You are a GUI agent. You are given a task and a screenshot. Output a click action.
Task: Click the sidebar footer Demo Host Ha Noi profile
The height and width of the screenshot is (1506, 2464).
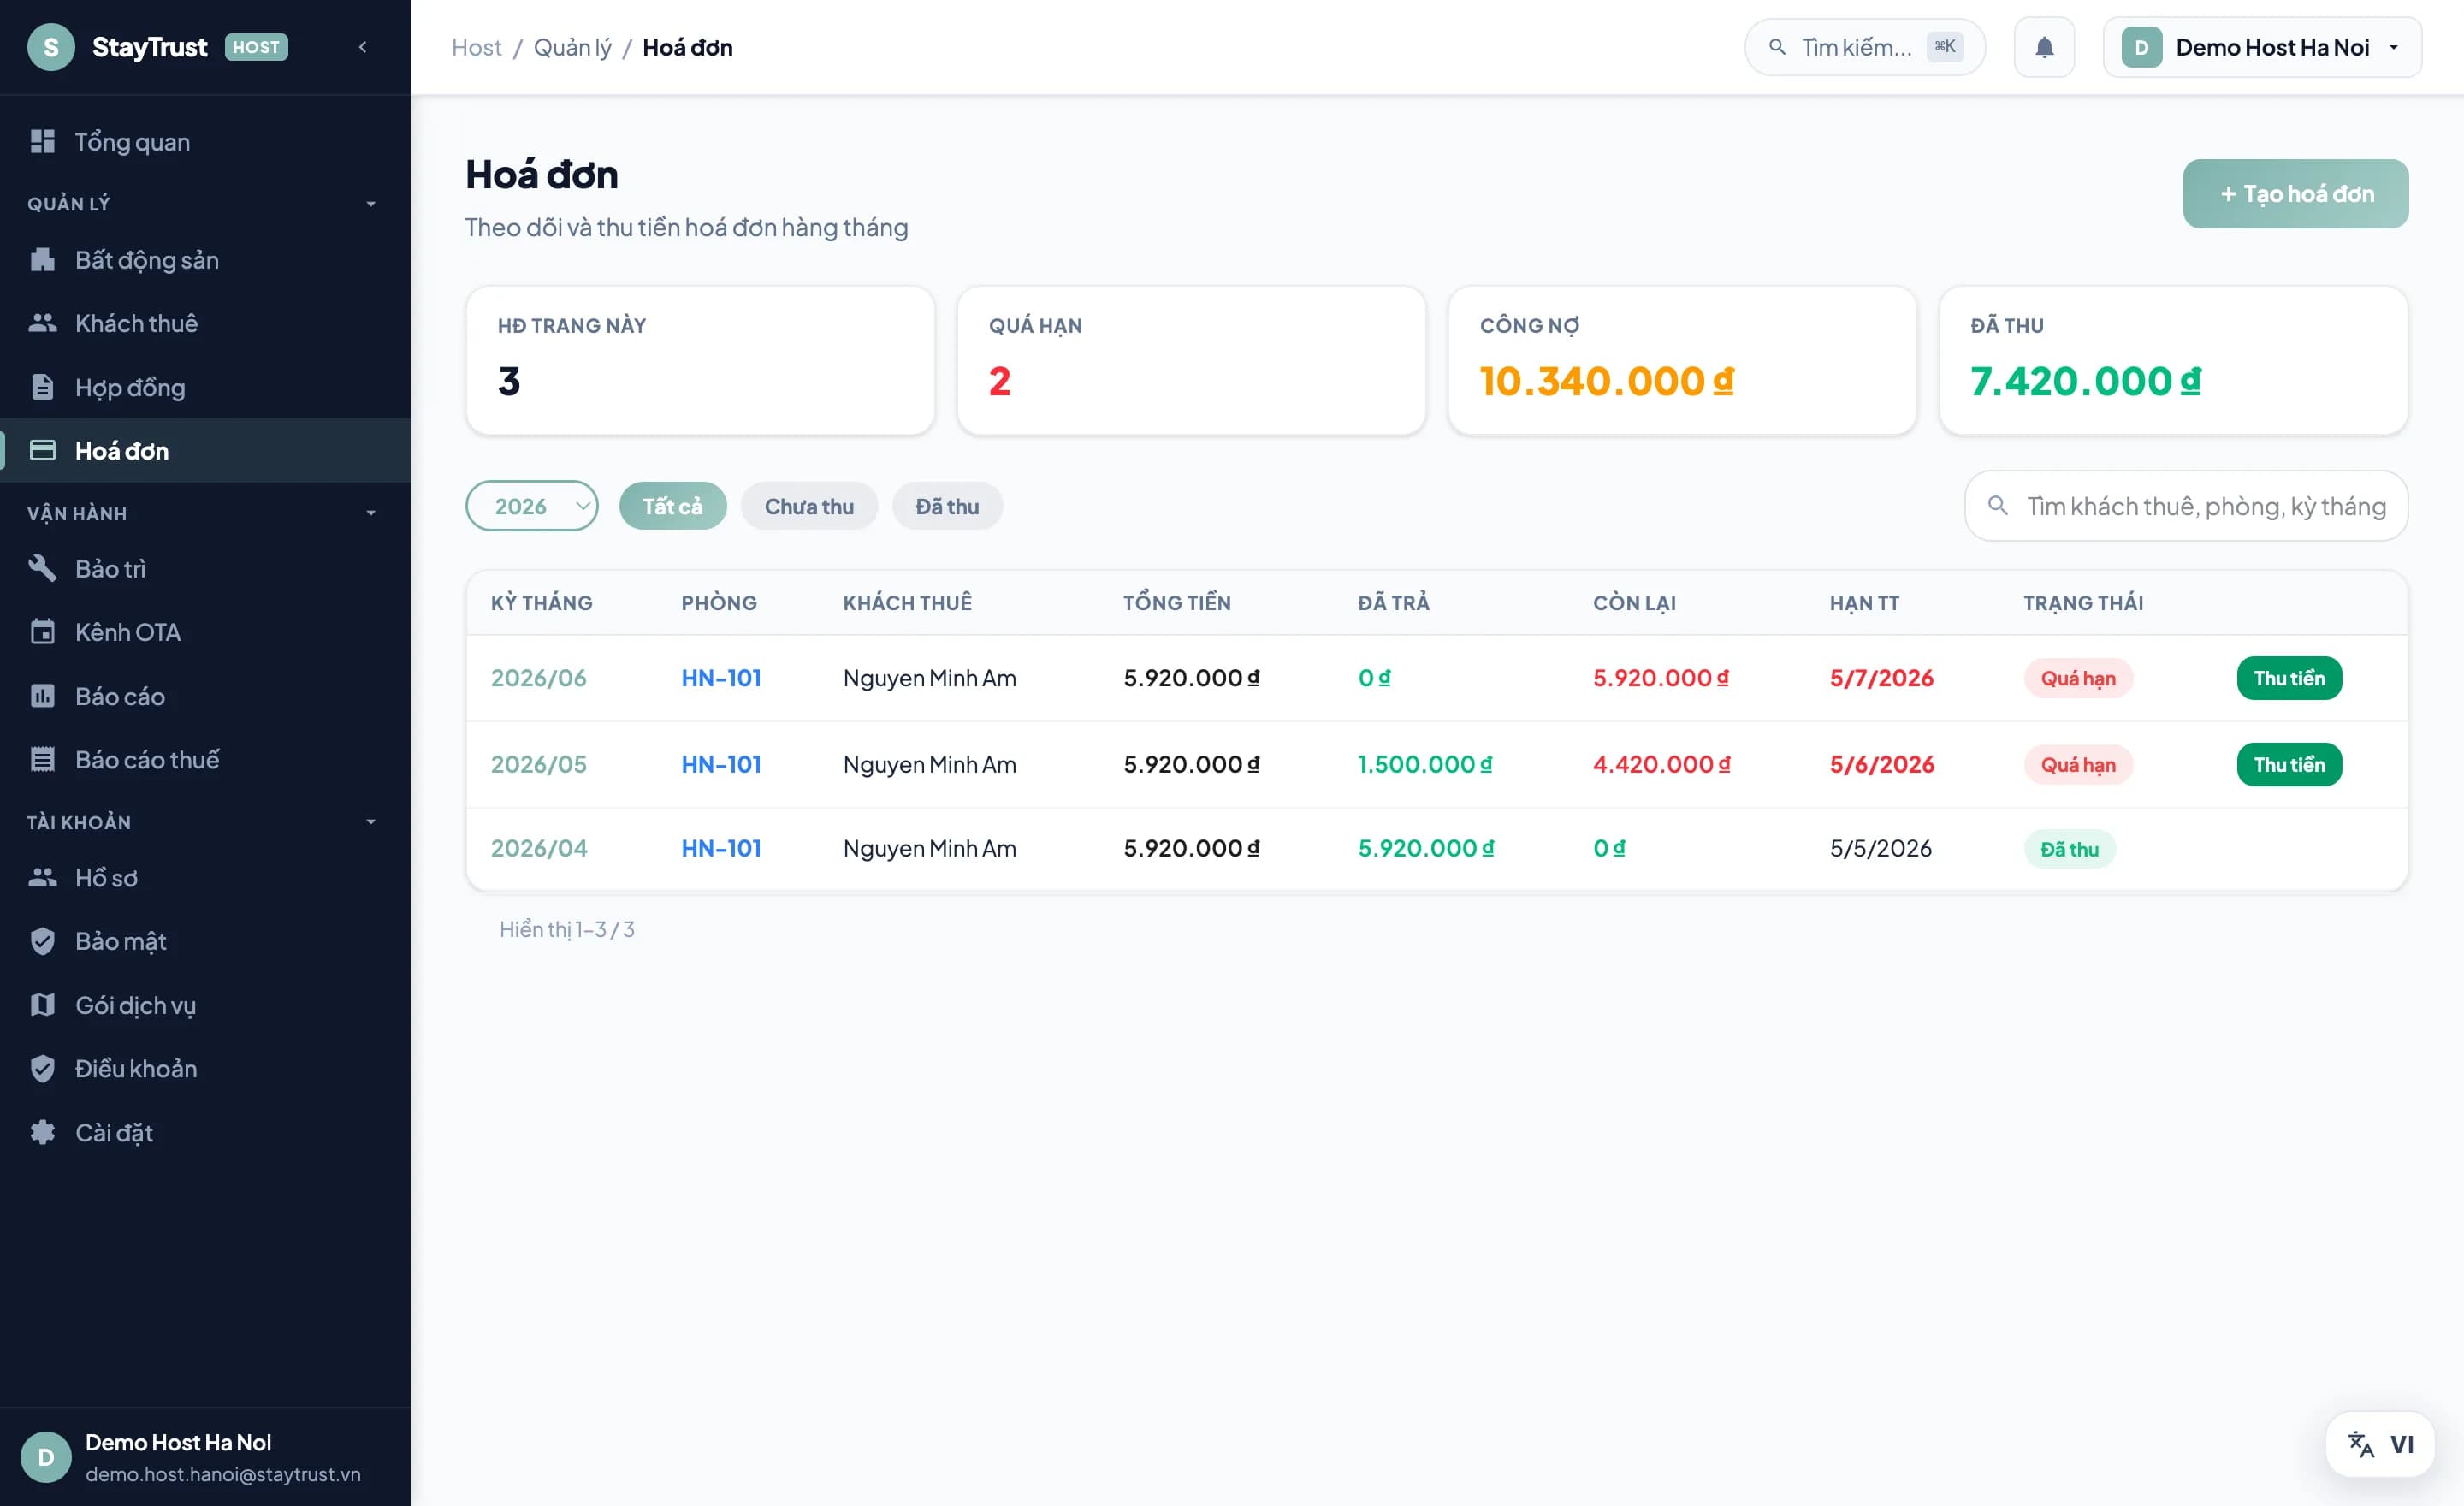pyautogui.click(x=205, y=1457)
